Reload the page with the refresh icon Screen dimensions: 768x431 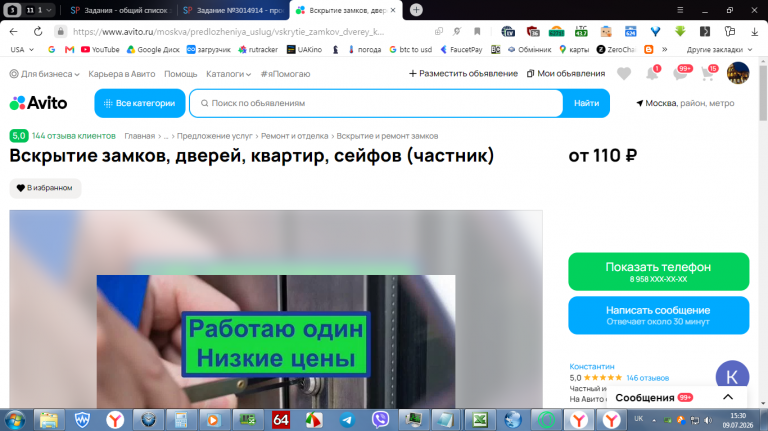pos(38,31)
